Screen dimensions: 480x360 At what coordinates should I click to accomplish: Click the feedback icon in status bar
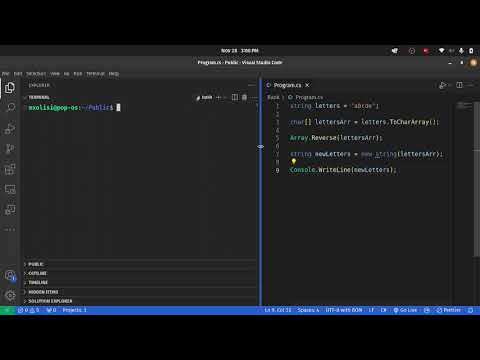coord(427,310)
